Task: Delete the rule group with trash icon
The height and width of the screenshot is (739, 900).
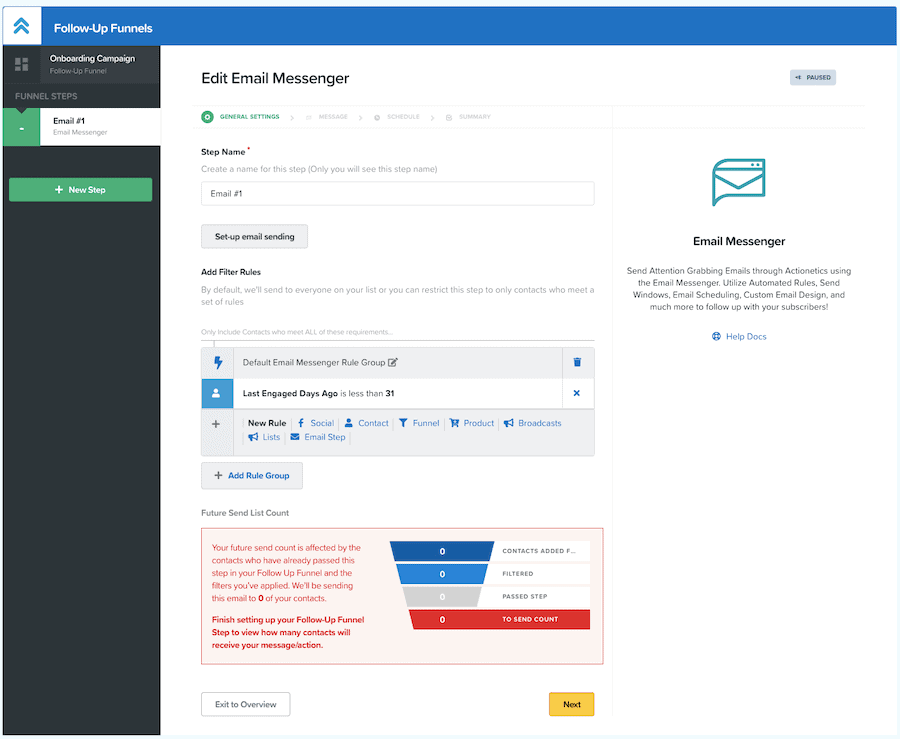Action: [x=577, y=362]
